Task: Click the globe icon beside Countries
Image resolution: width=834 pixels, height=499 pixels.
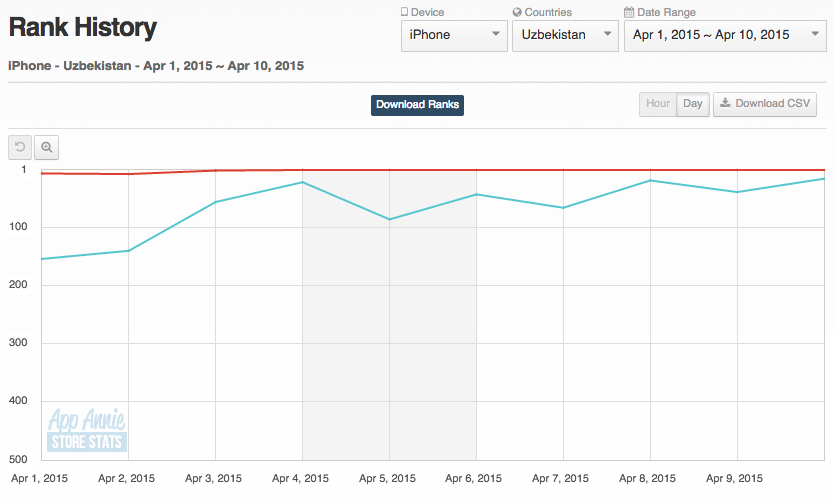Action: pos(517,13)
